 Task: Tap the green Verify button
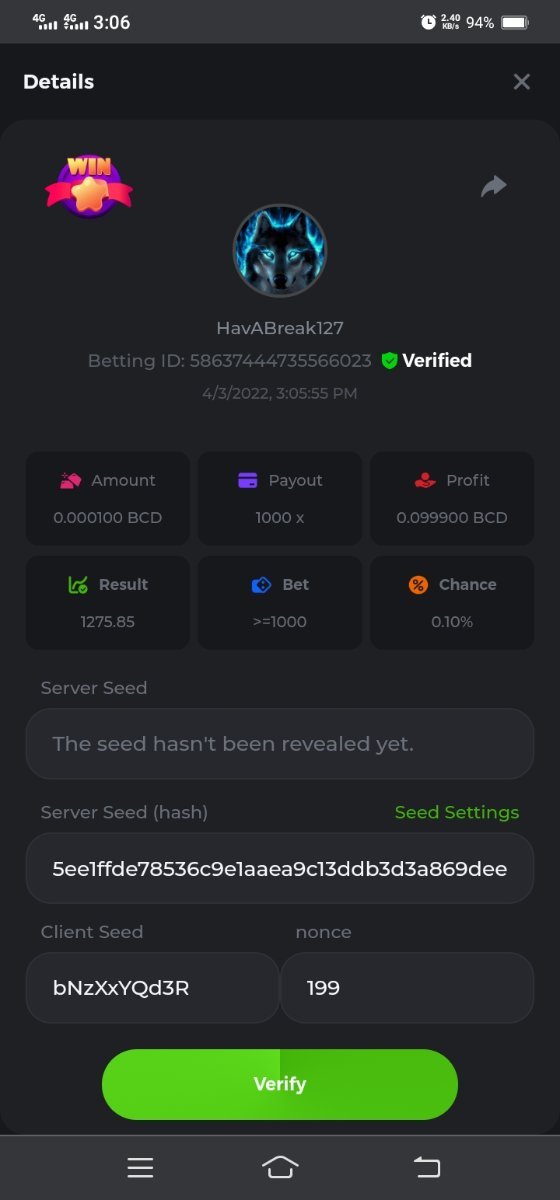[x=280, y=1084]
